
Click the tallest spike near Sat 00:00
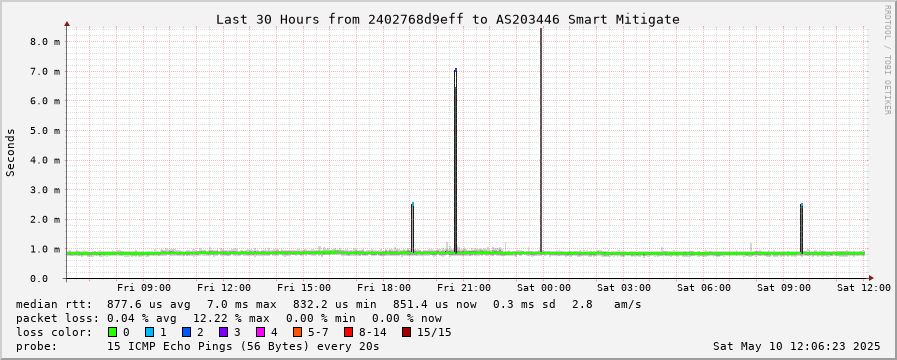click(541, 140)
